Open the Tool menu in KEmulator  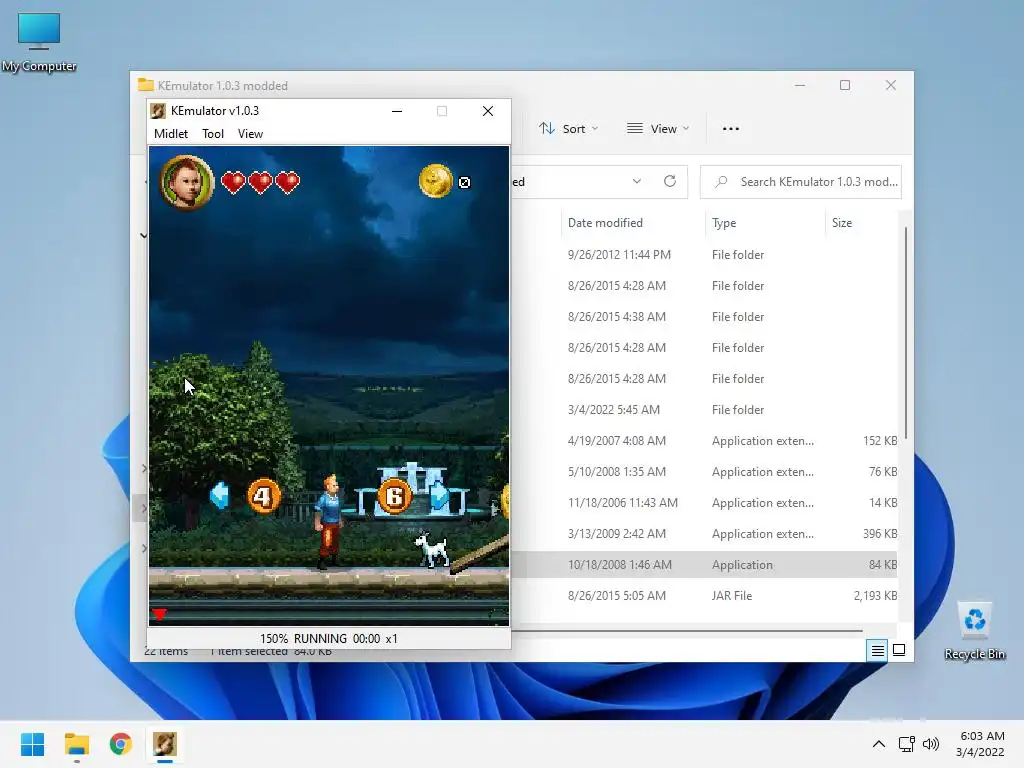(x=213, y=133)
